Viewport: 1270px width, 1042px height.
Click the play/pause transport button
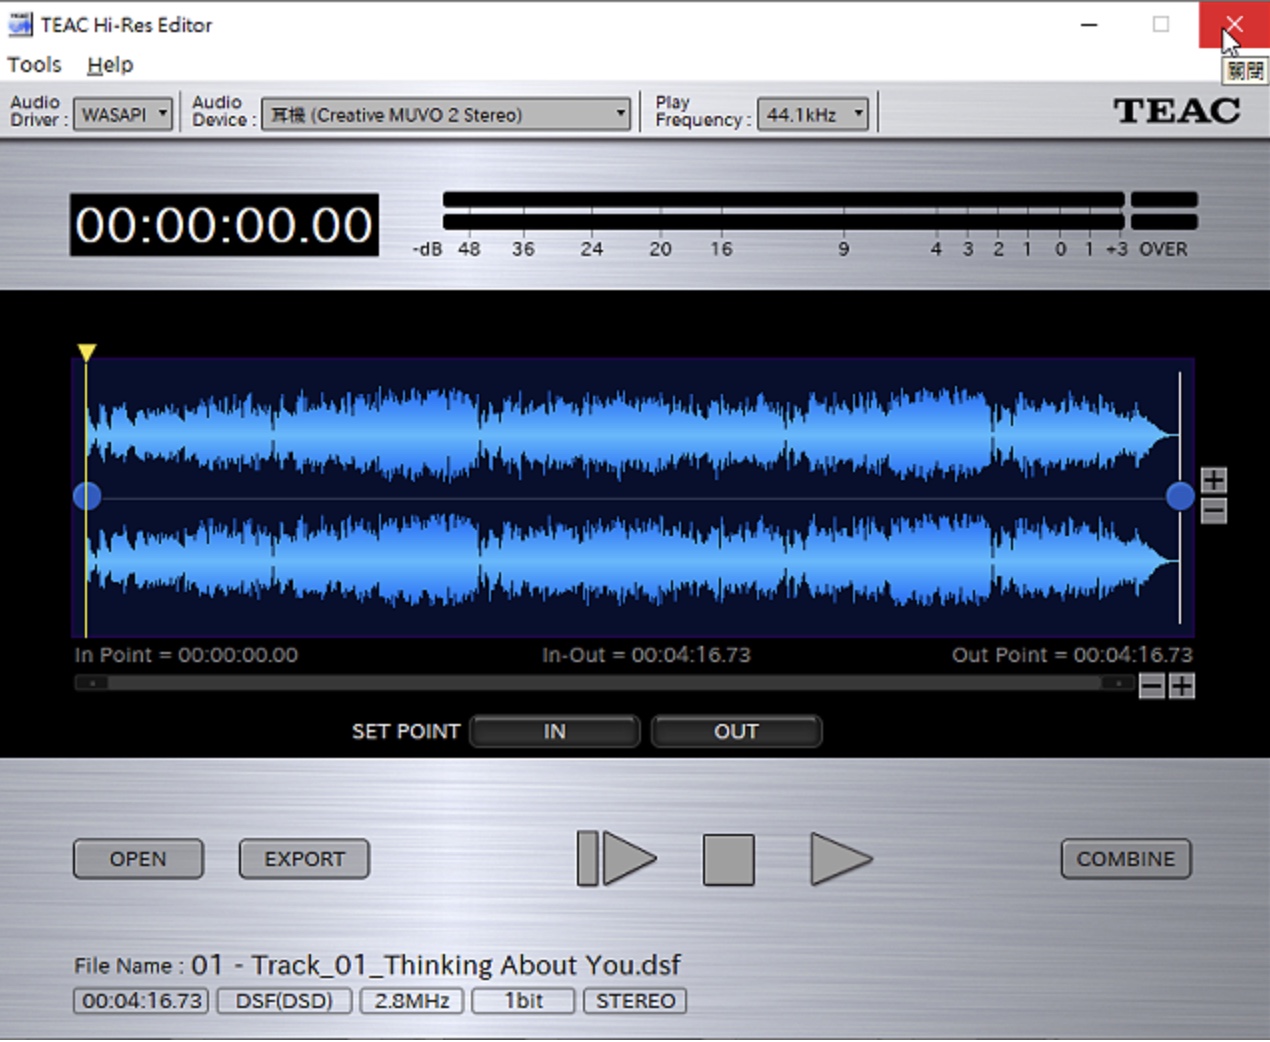[x=616, y=859]
